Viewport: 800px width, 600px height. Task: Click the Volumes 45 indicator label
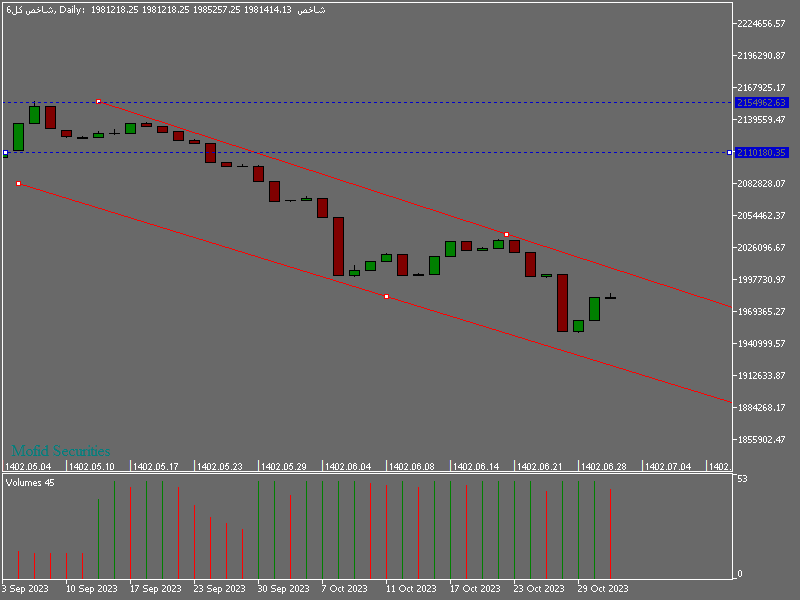[30, 483]
